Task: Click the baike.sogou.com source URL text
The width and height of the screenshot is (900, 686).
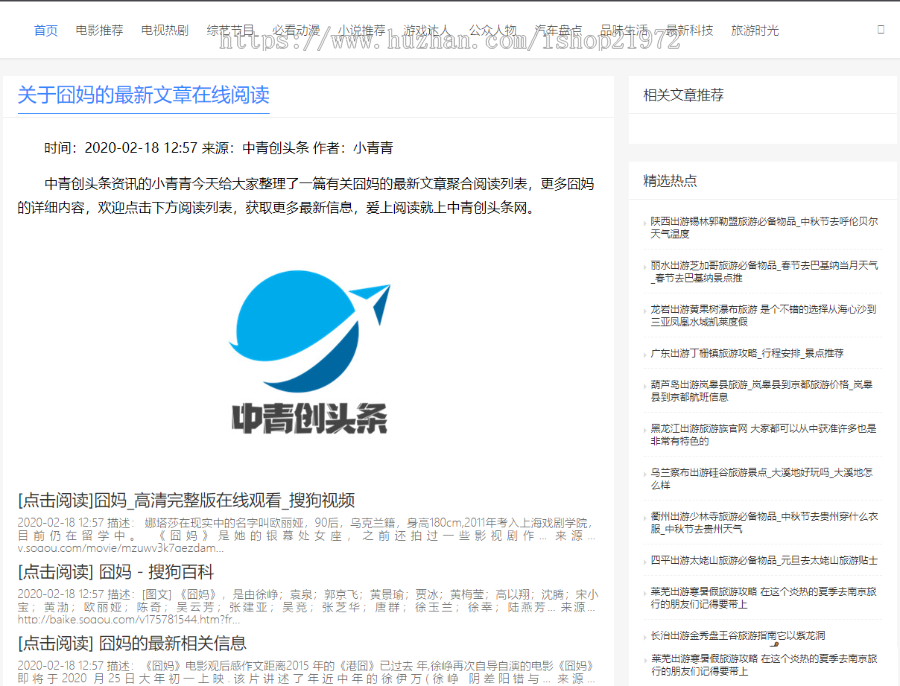Action: (x=129, y=619)
